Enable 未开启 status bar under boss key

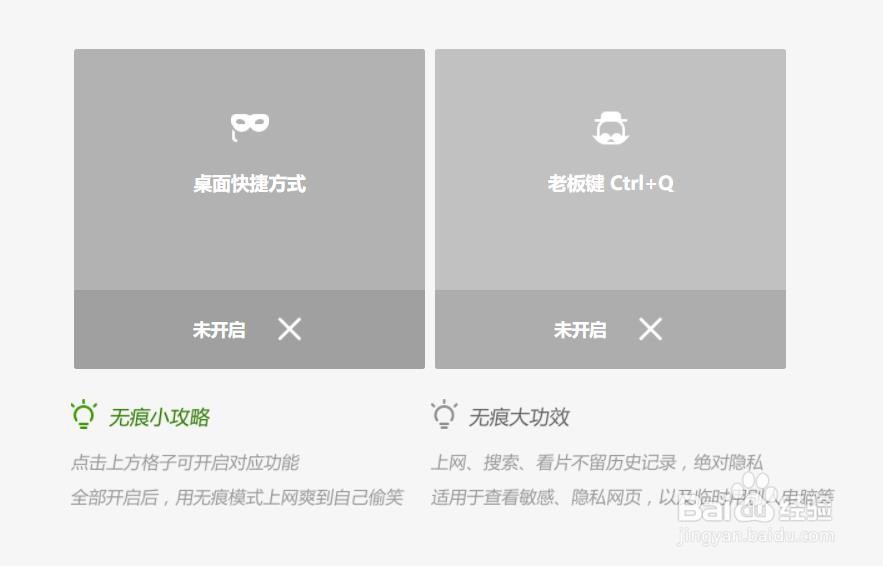click(610, 329)
